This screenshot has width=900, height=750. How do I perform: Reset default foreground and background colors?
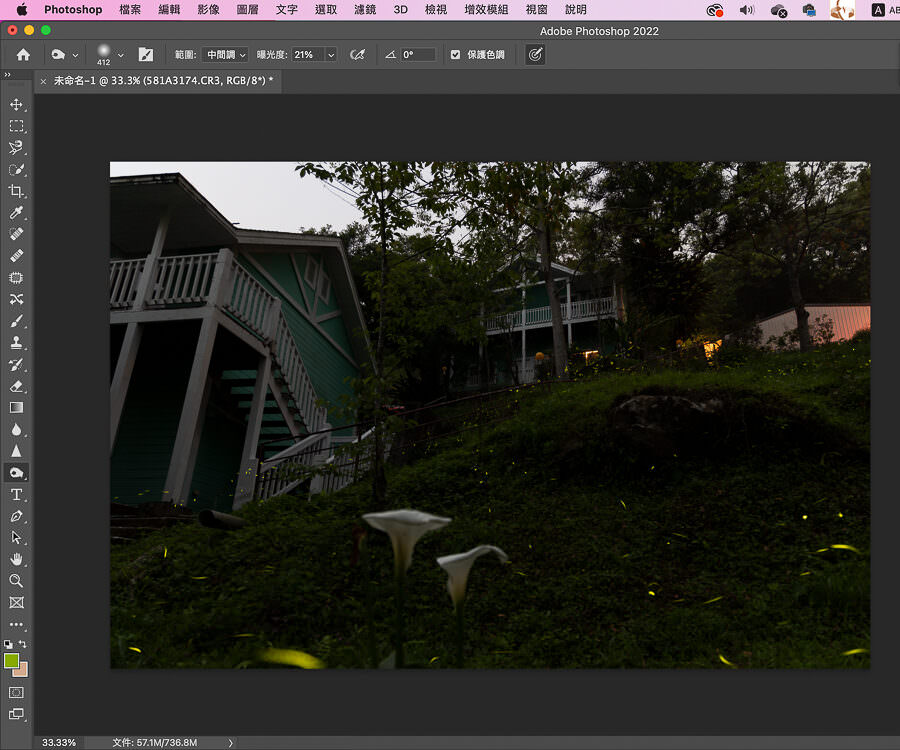(7, 644)
